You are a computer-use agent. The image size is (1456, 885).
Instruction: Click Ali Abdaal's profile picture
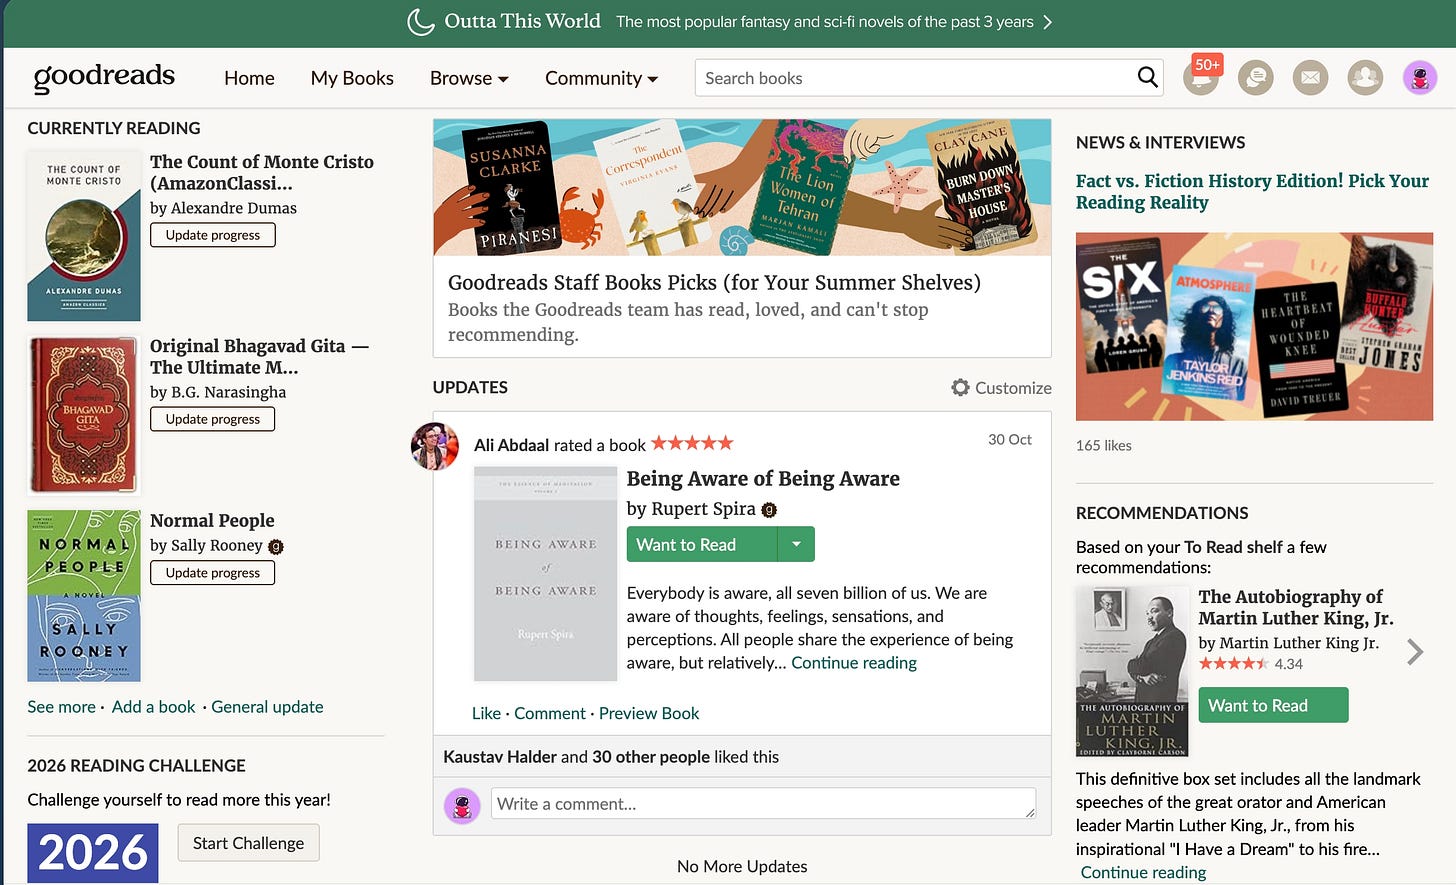tap(435, 446)
